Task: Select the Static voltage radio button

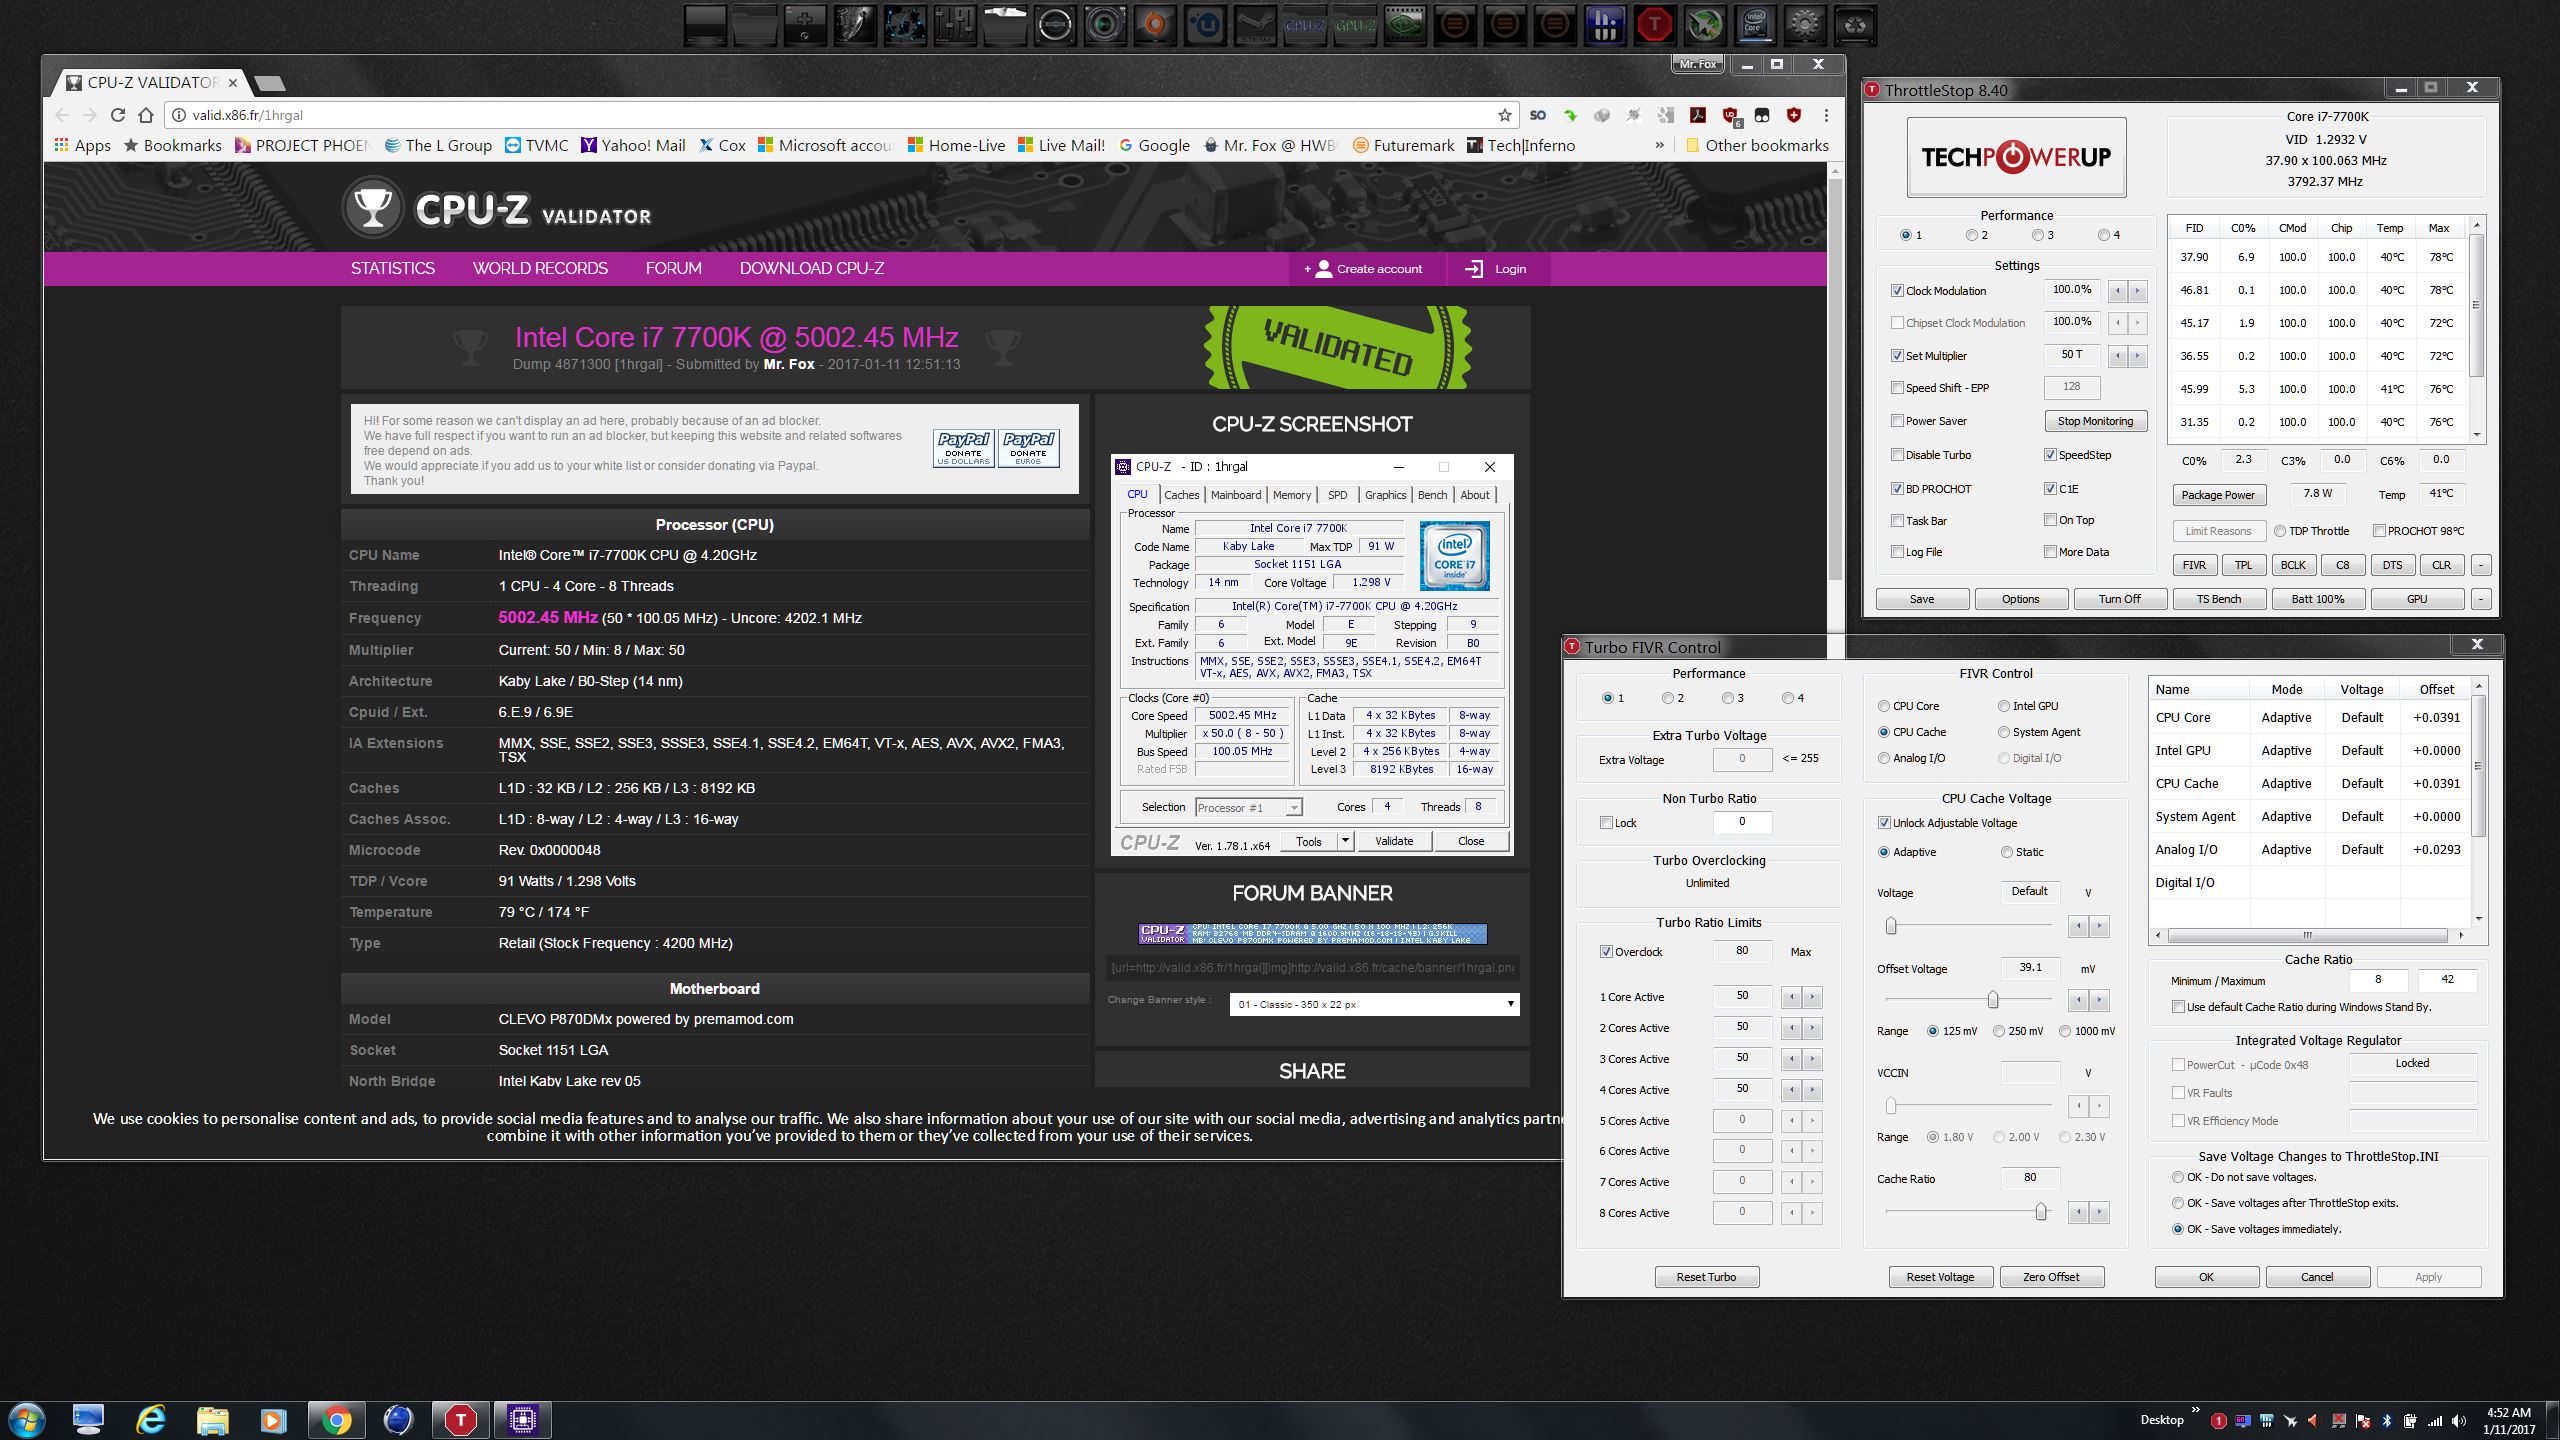Action: pyautogui.click(x=2006, y=852)
